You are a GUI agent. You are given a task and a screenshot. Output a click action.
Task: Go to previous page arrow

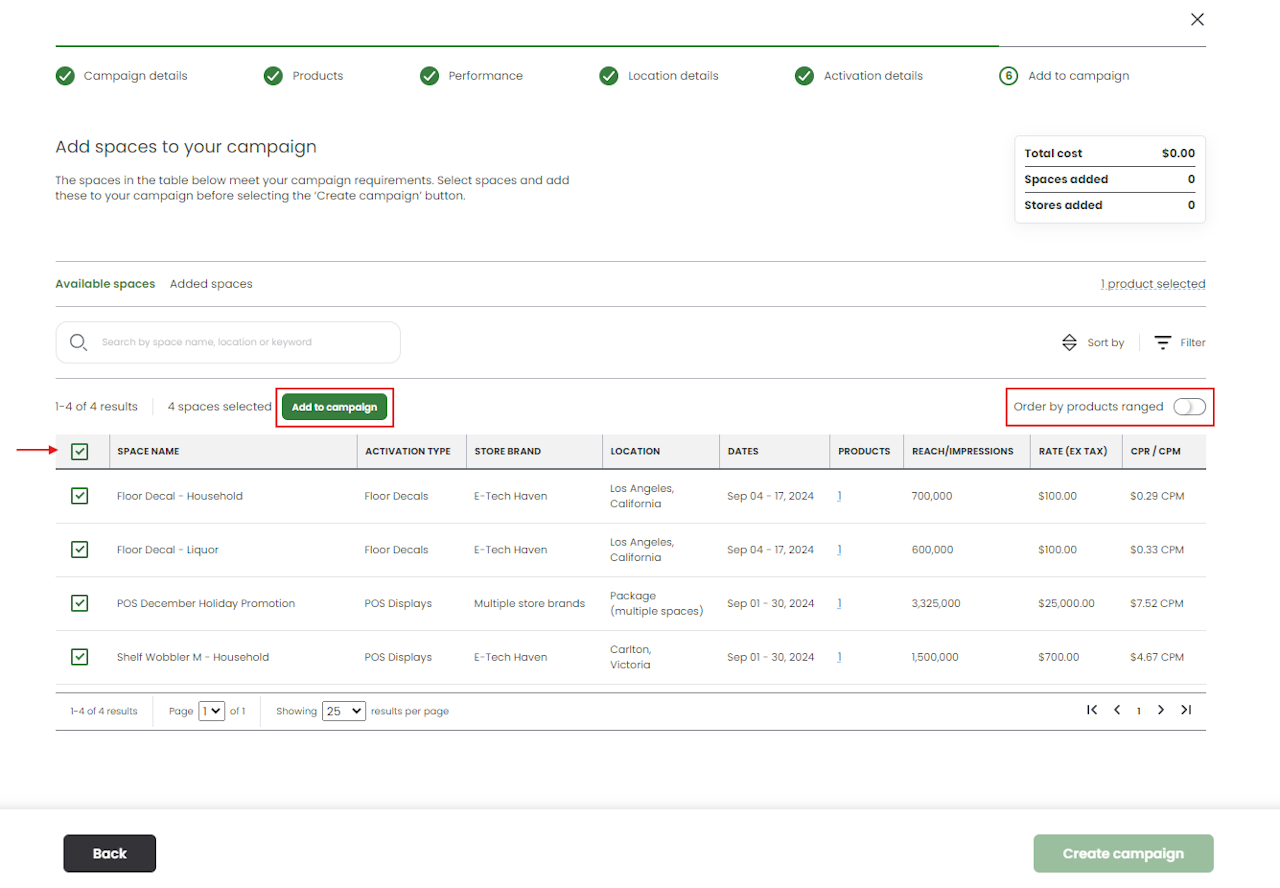pos(1117,710)
